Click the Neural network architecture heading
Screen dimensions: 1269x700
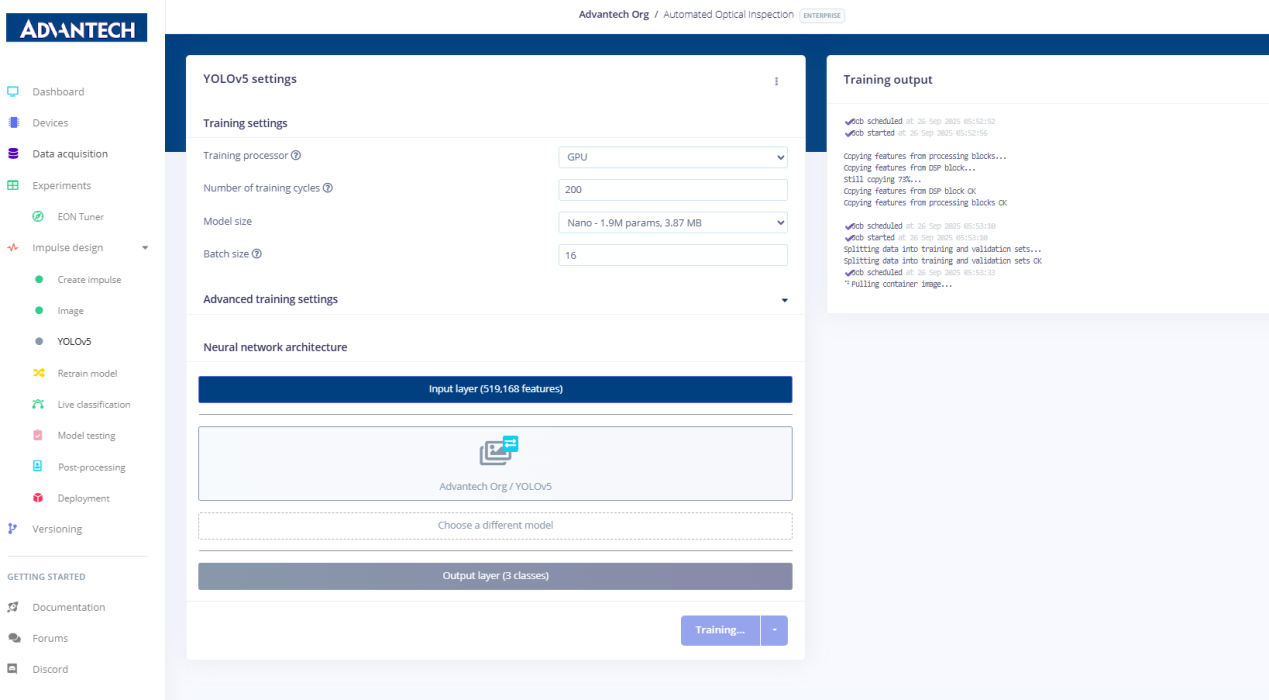[x=275, y=347]
